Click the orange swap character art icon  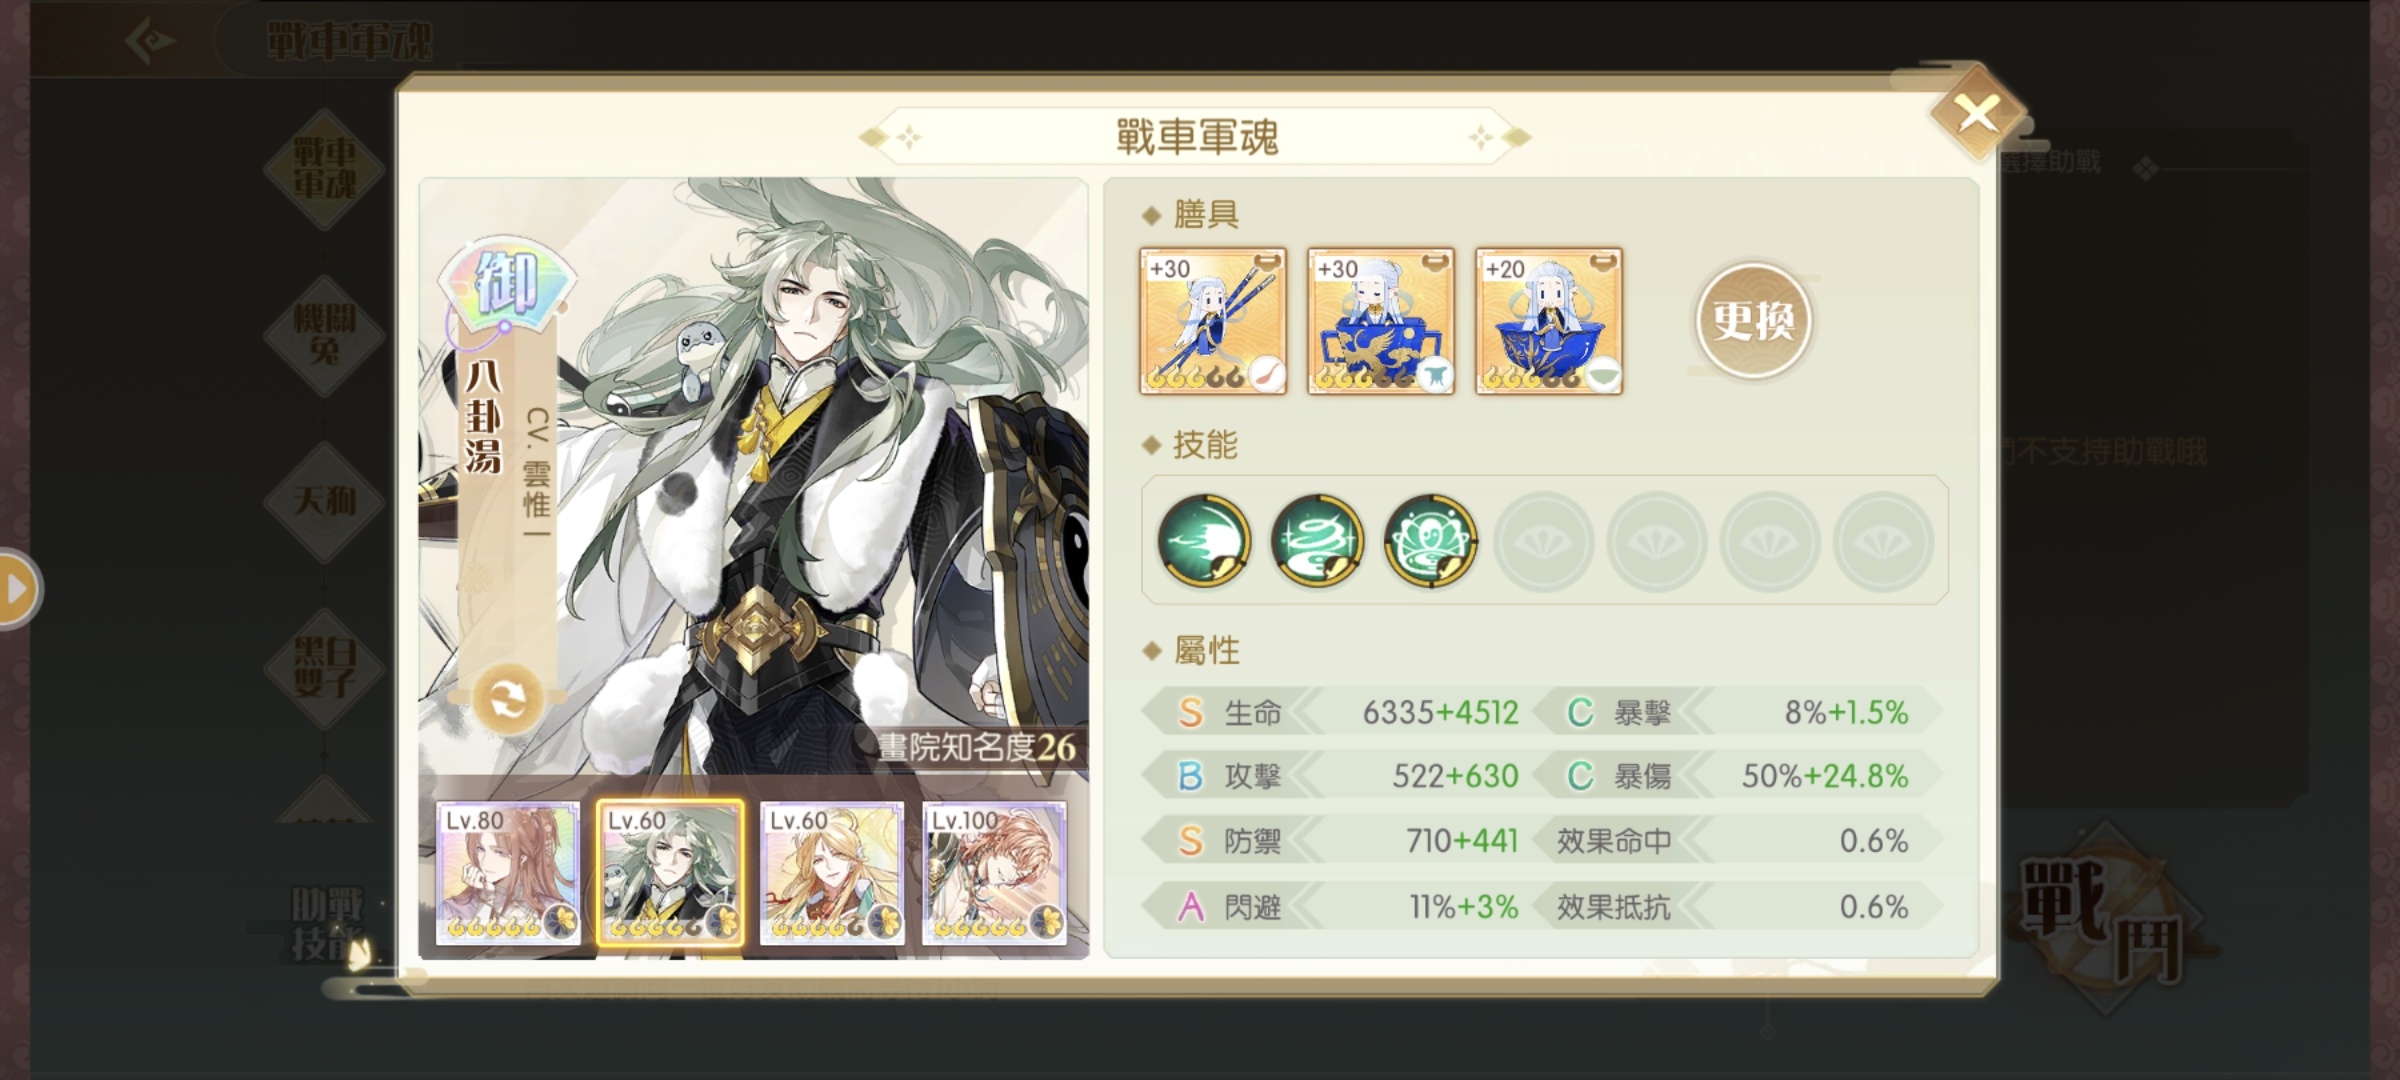point(508,701)
